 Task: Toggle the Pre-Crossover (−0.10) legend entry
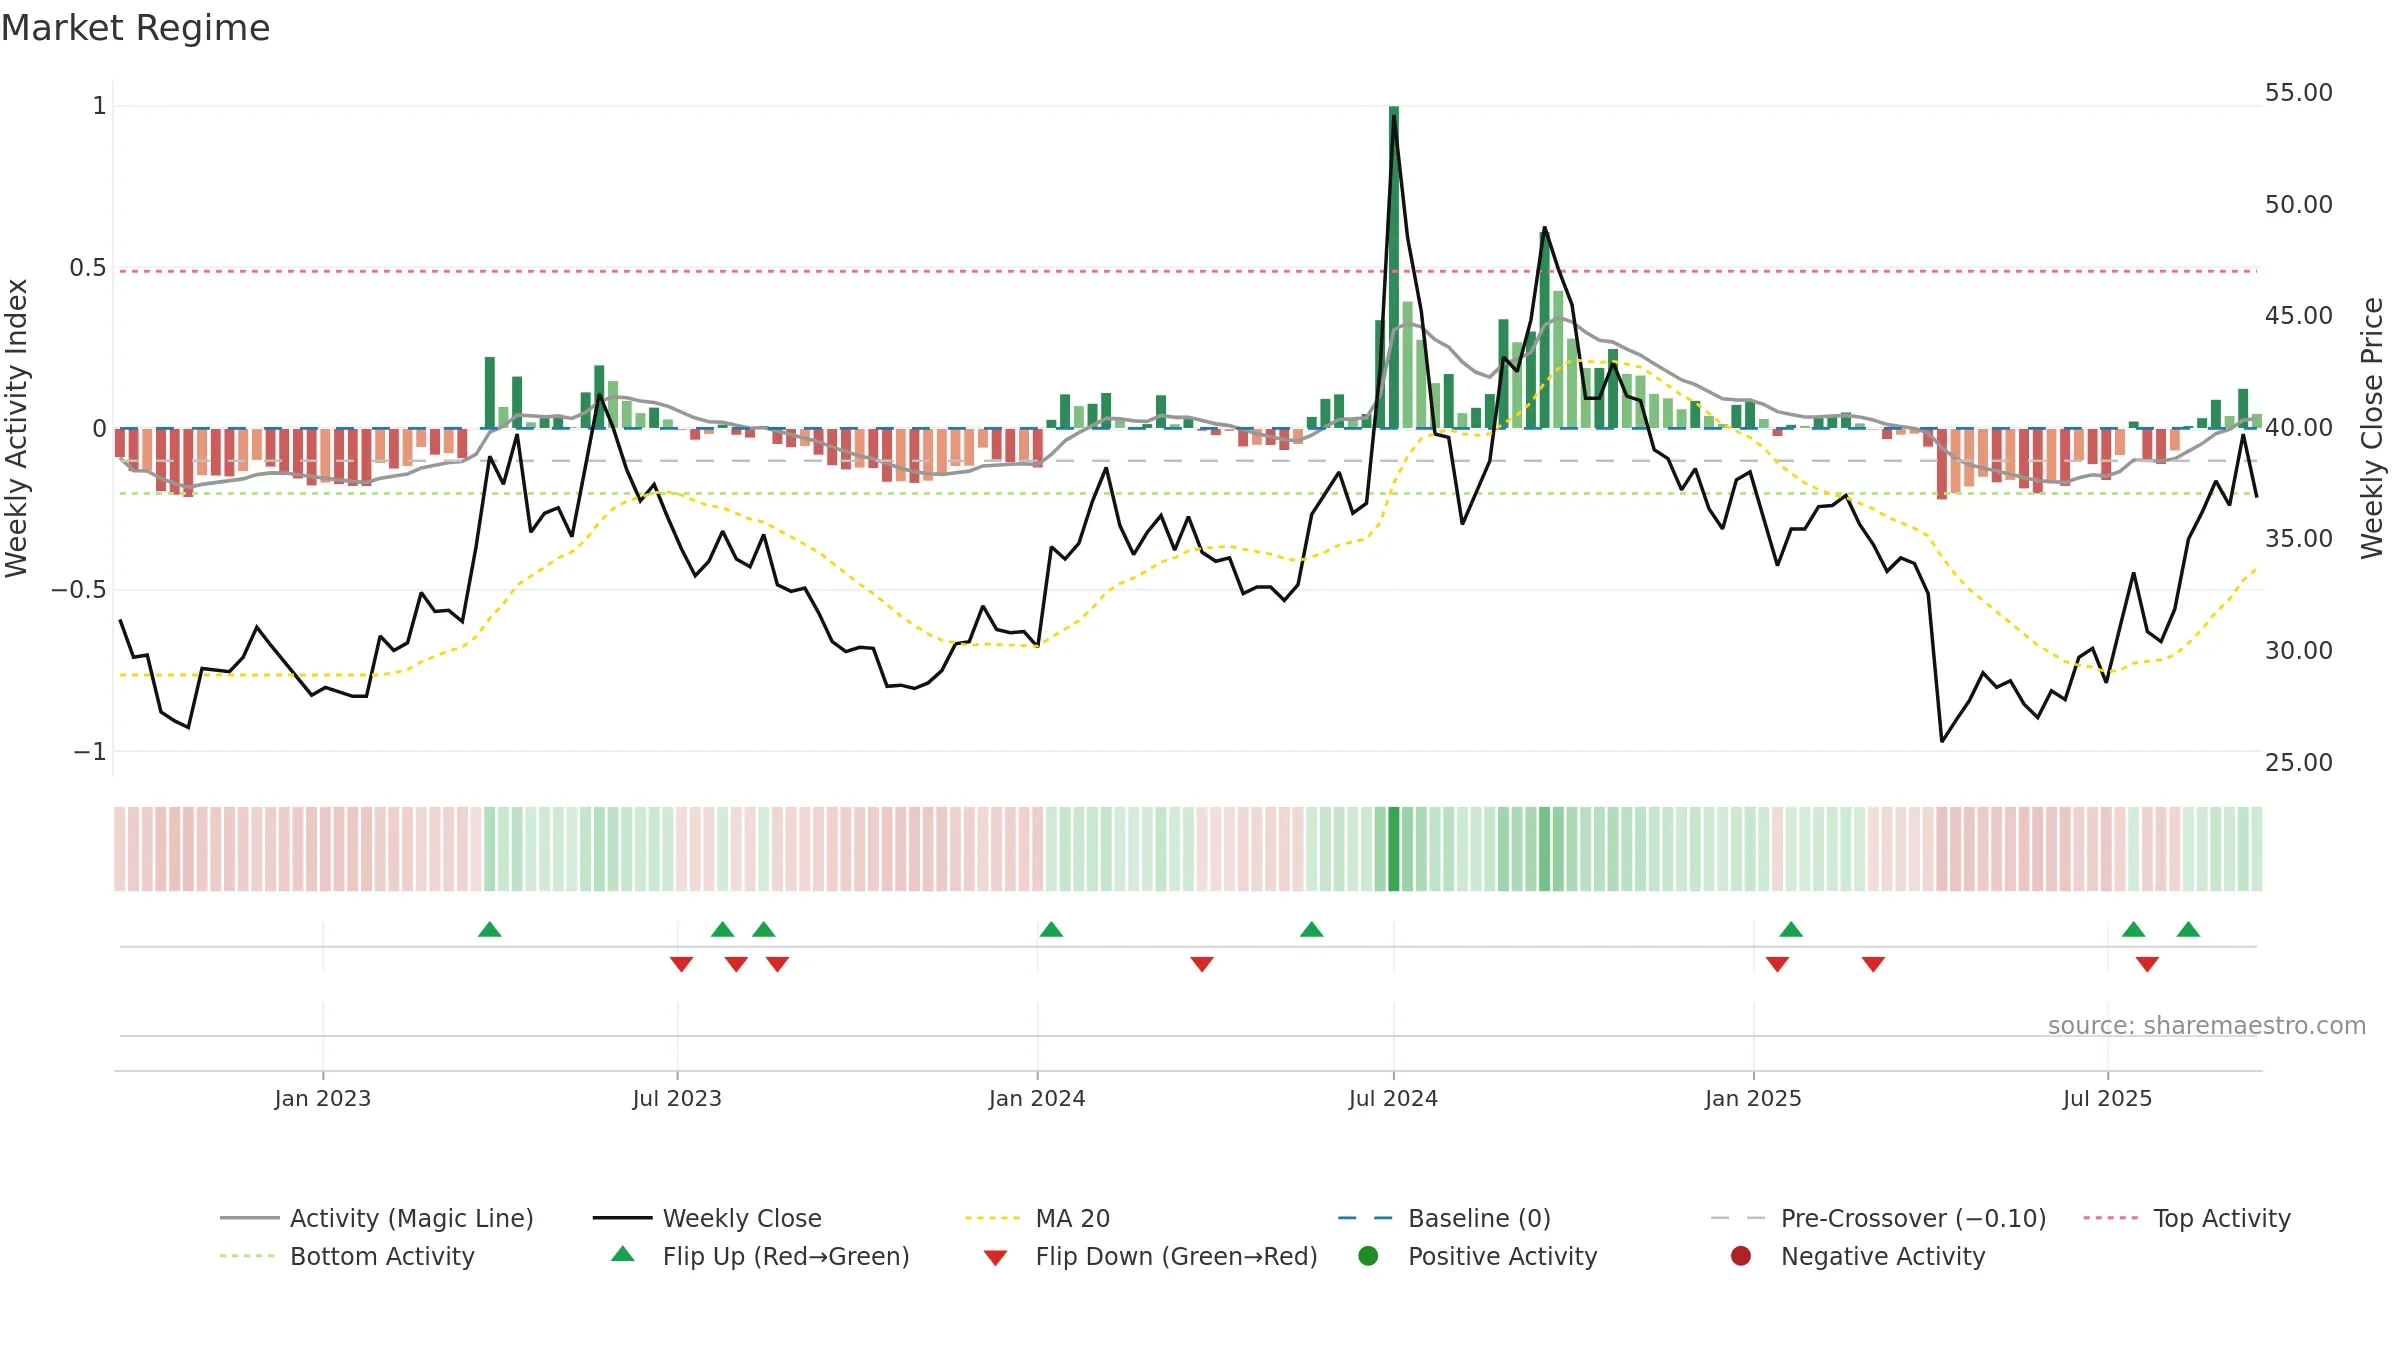pos(1878,1218)
